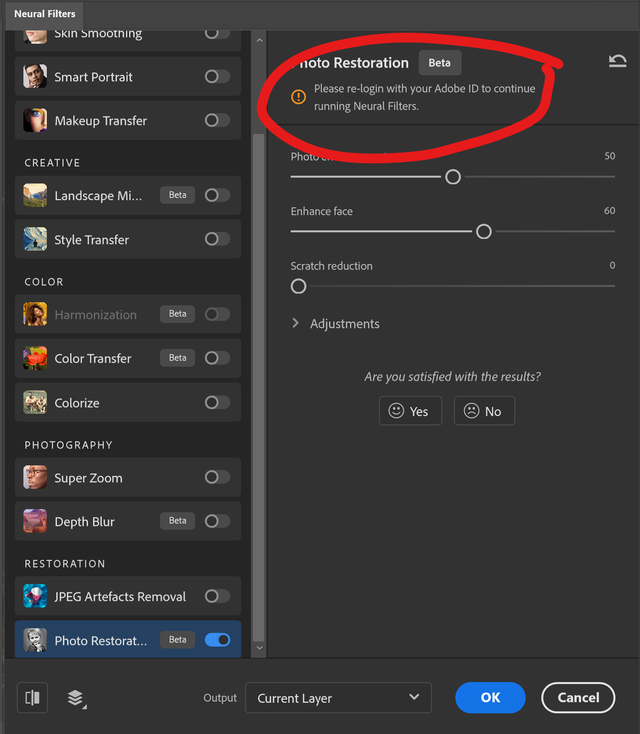Click the Beta badge on Depth Blur row
This screenshot has height=734, width=640.
pyautogui.click(x=177, y=521)
